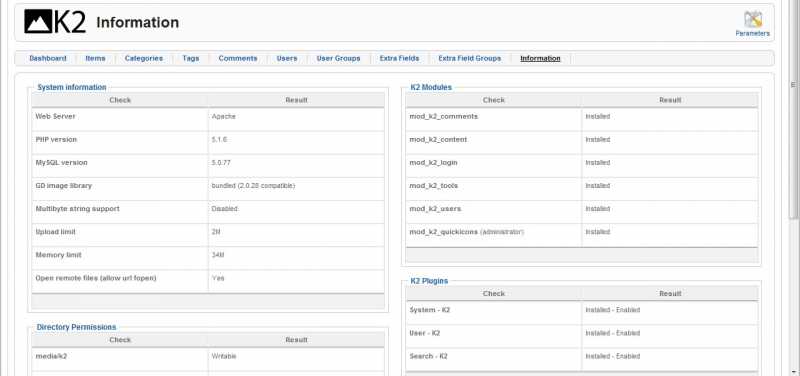Viewport: 800px width, 376px height.
Task: Select Installed result for mod_k2_users
Action: coord(597,209)
